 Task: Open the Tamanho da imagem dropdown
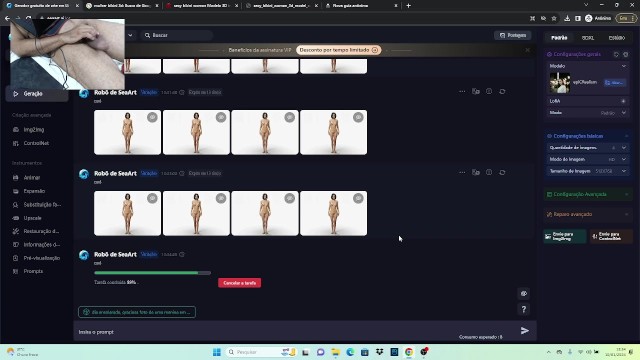pos(588,171)
